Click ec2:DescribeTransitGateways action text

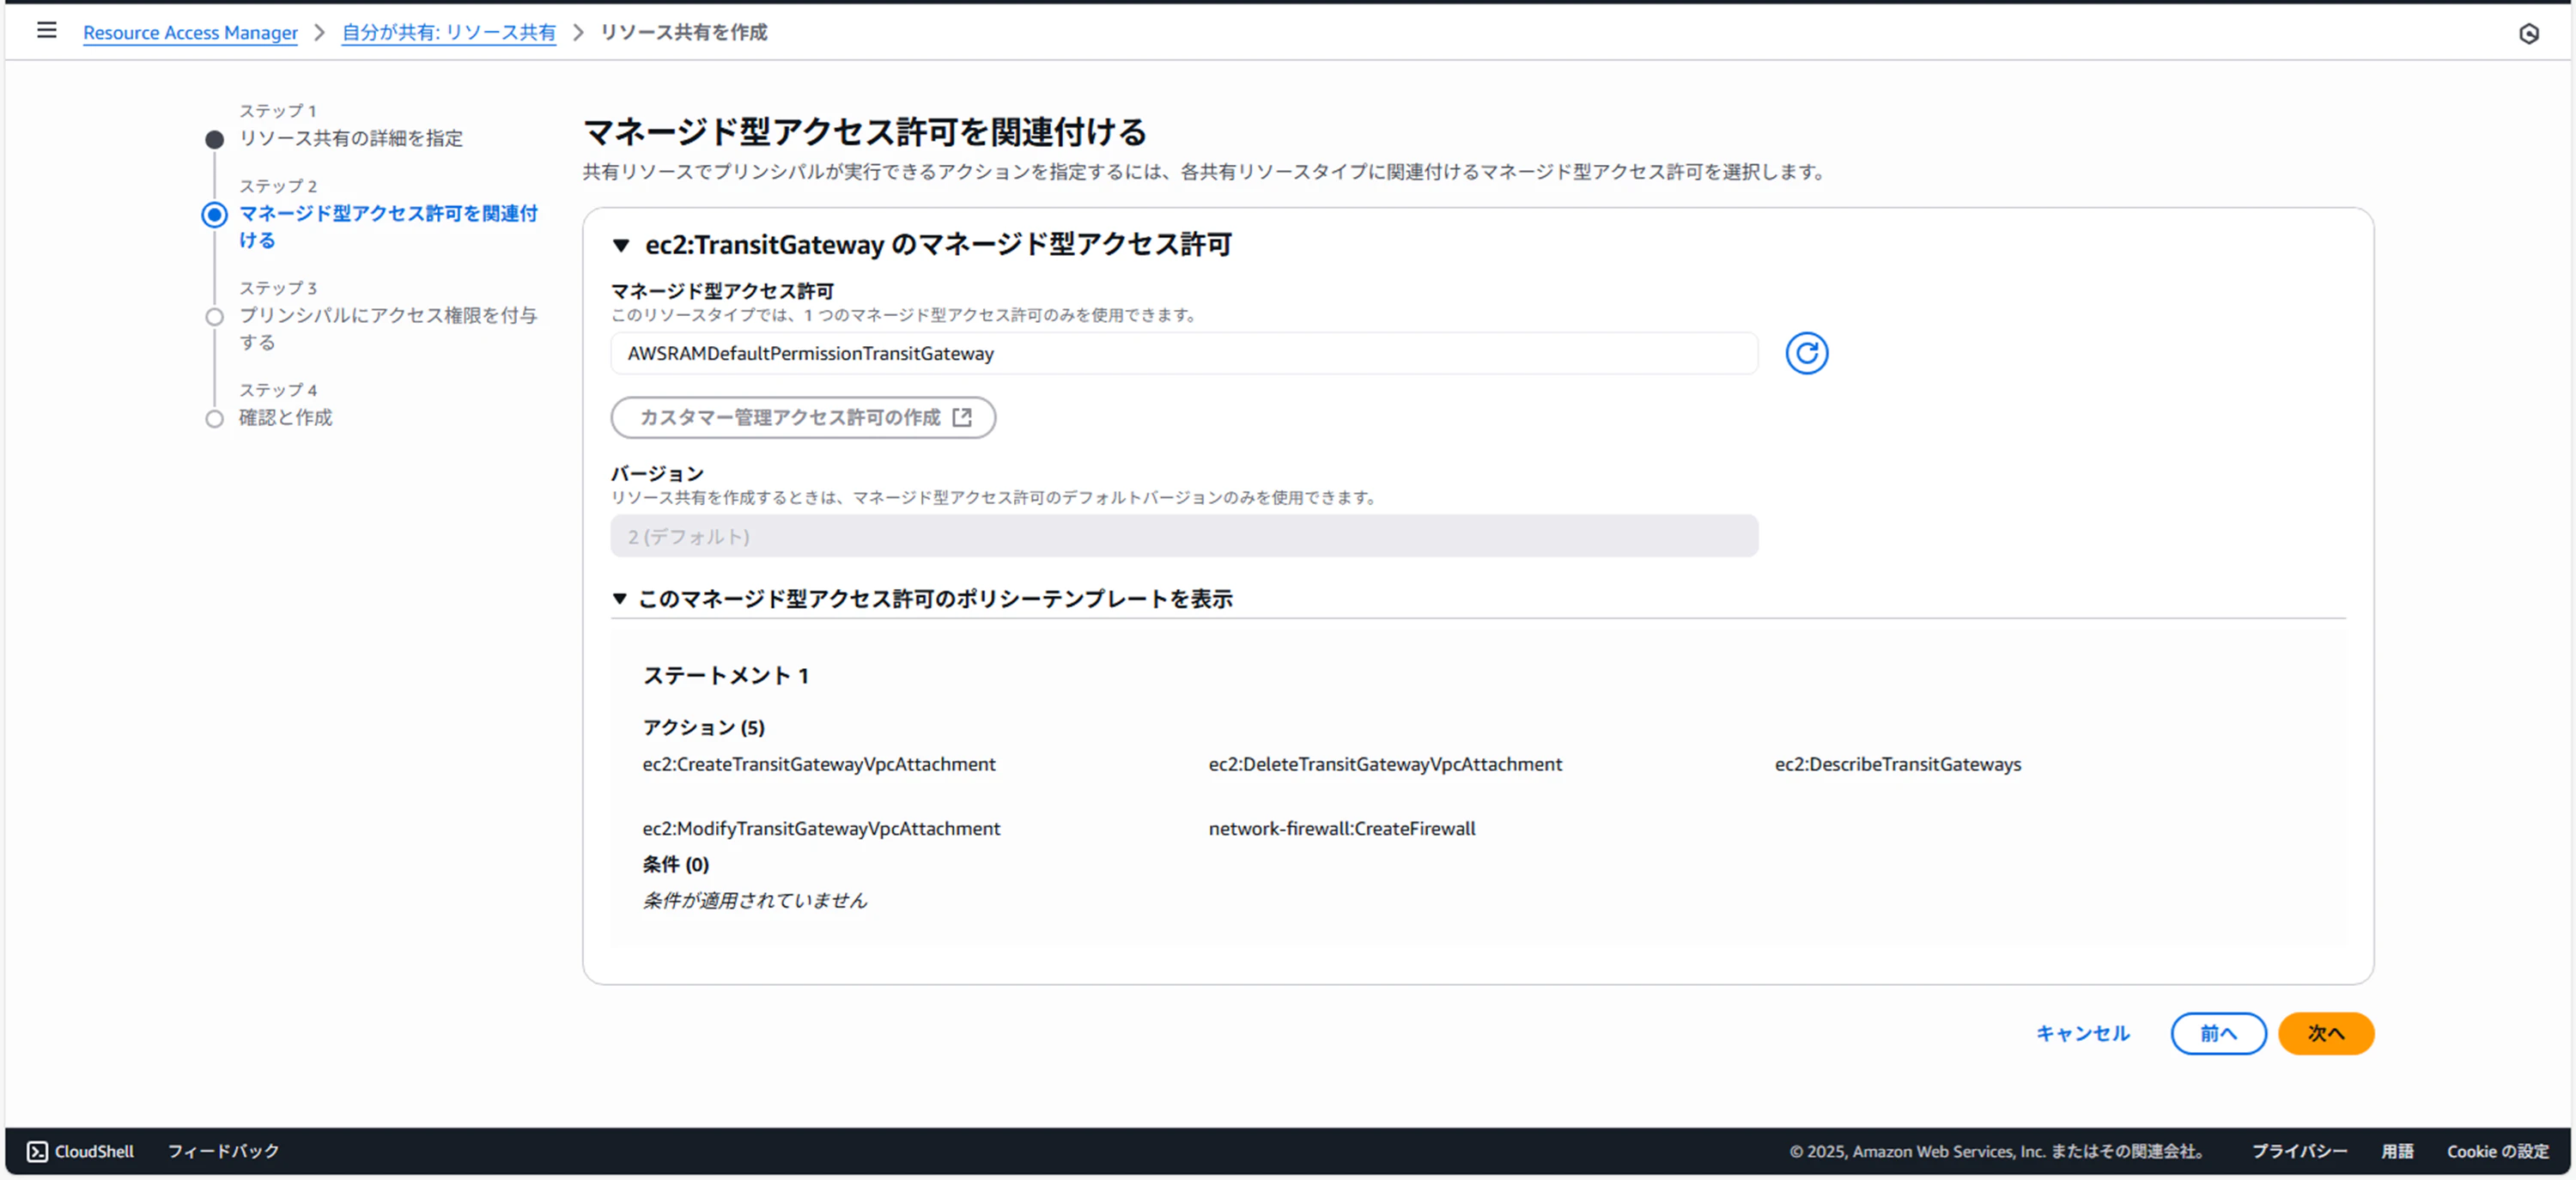click(x=1898, y=764)
